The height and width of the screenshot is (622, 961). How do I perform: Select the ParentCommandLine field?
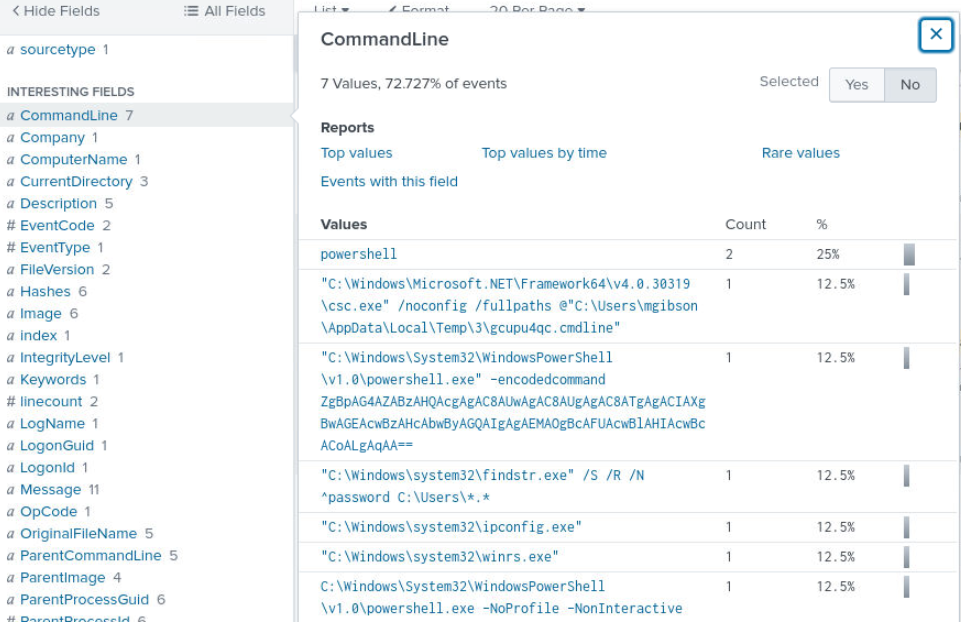click(x=90, y=555)
